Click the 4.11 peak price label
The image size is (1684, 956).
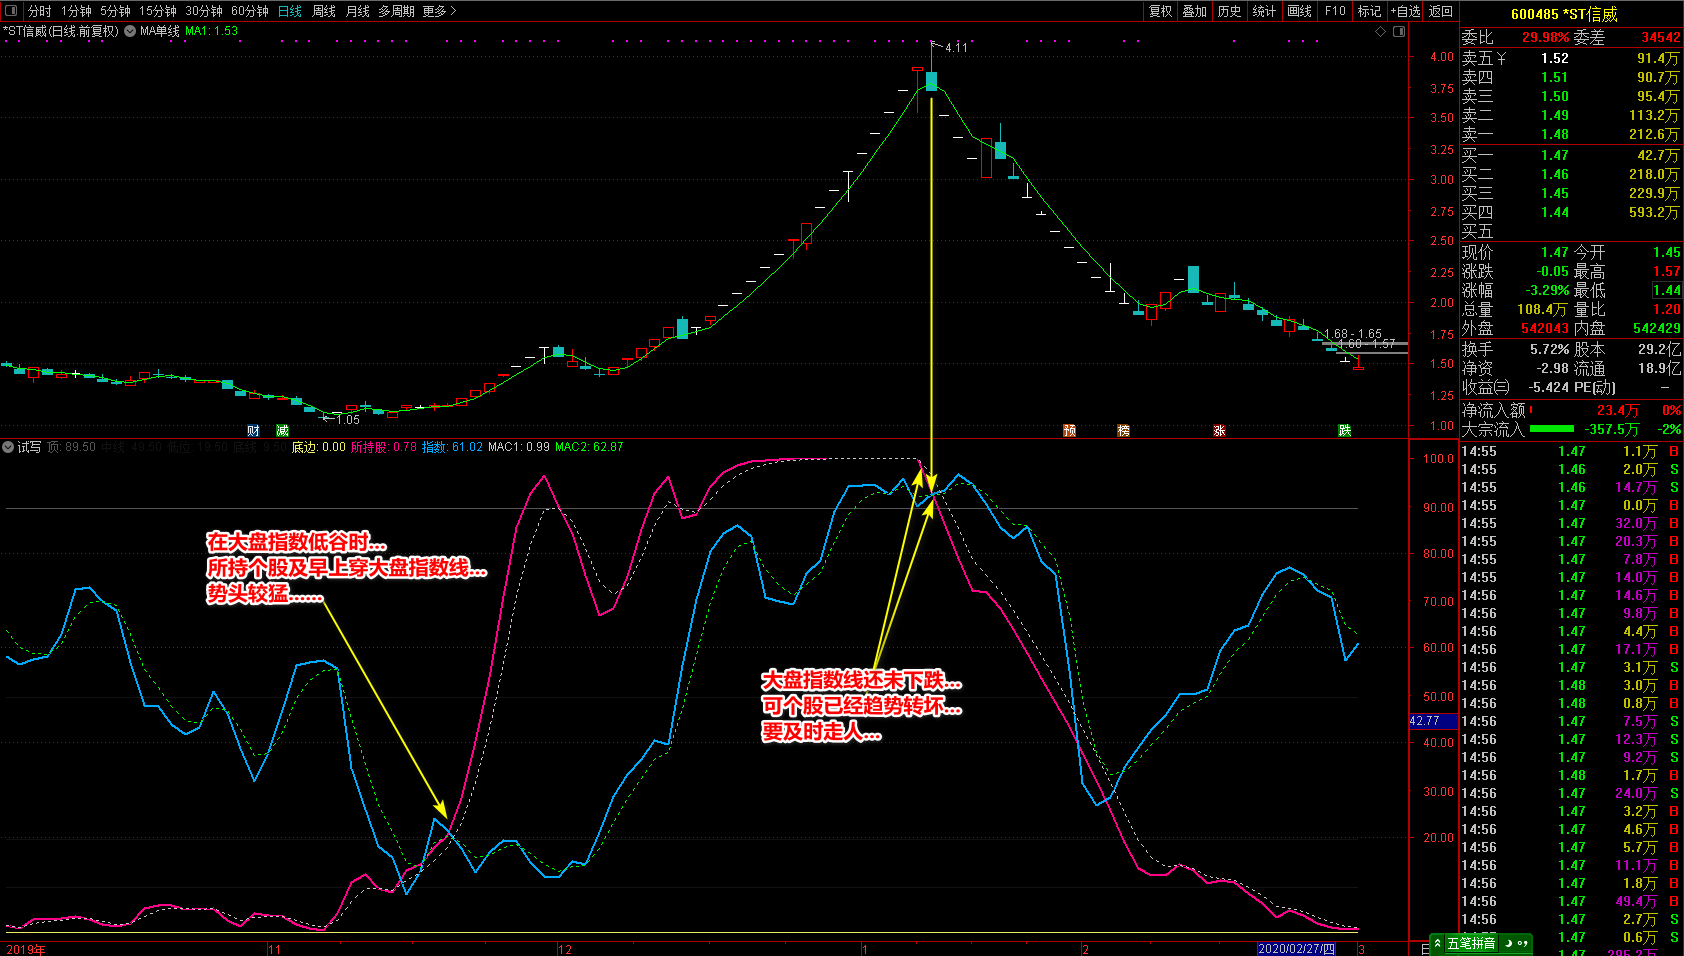point(956,47)
